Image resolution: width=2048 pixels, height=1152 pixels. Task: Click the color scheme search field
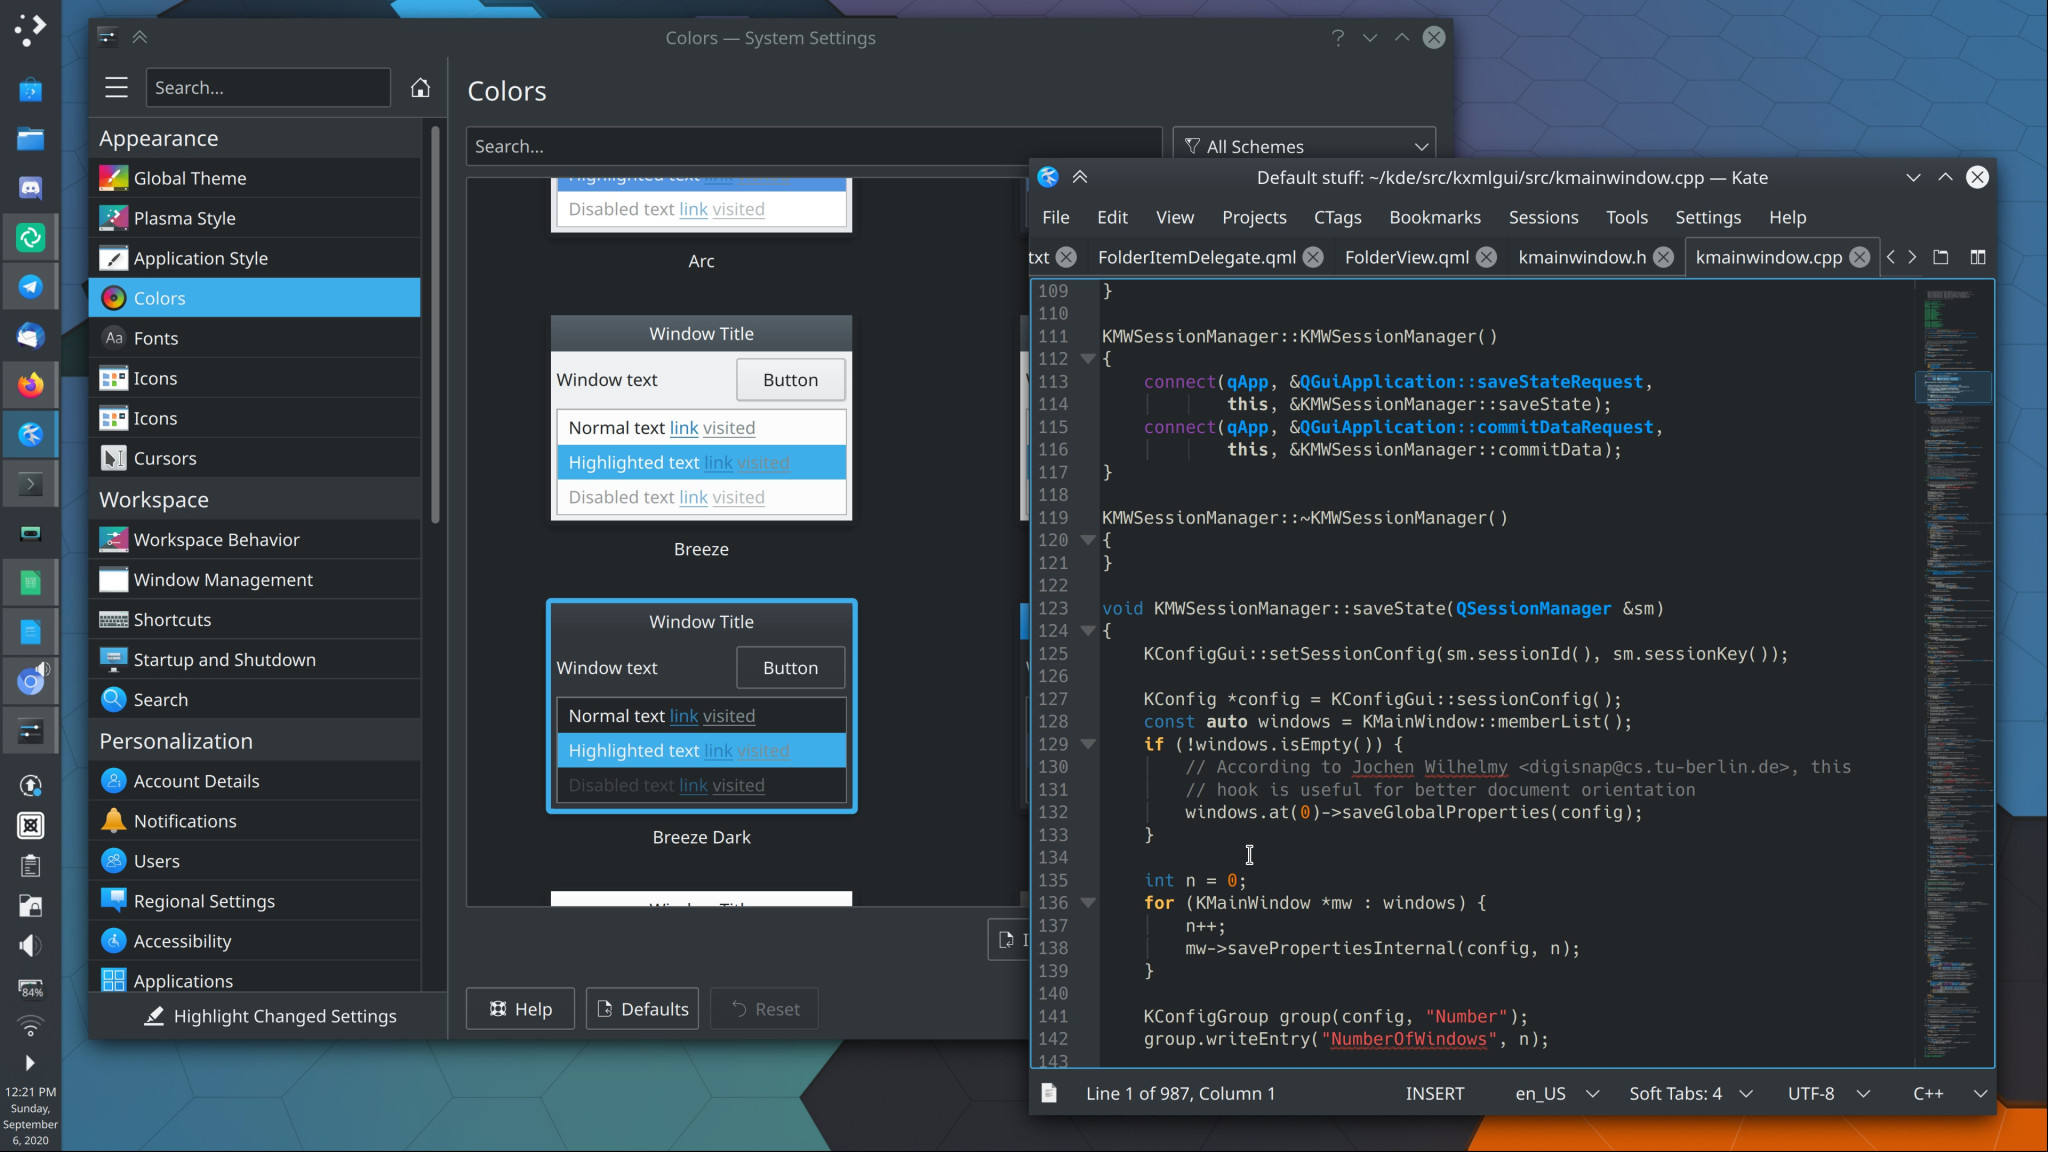click(810, 146)
